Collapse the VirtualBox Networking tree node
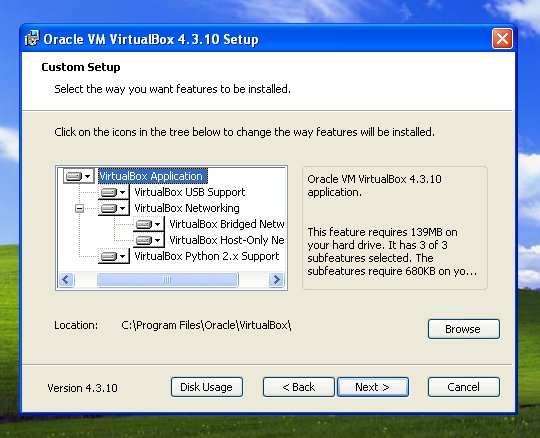 (x=79, y=208)
